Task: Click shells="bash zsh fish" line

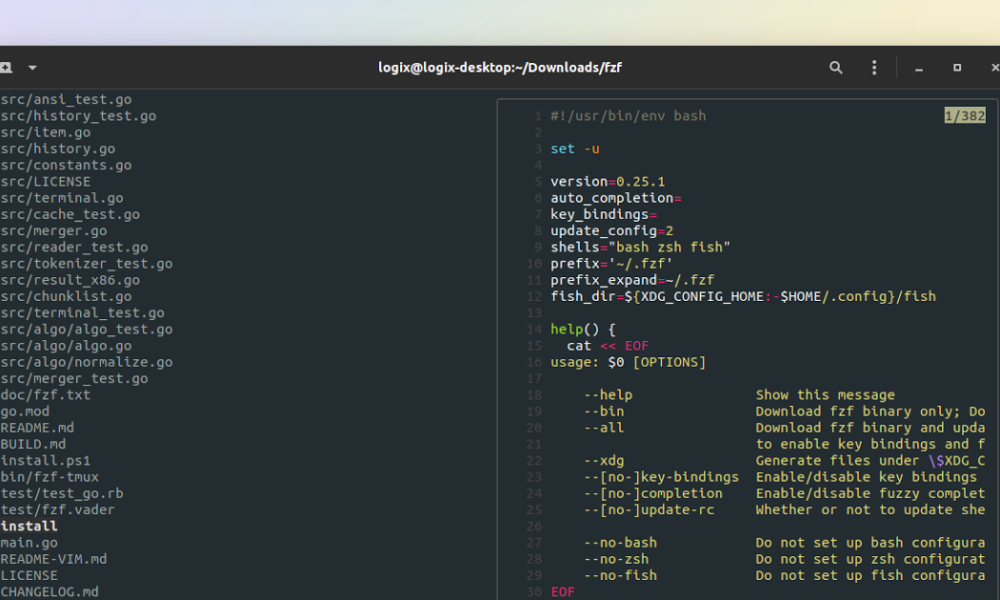Action: 640,247
